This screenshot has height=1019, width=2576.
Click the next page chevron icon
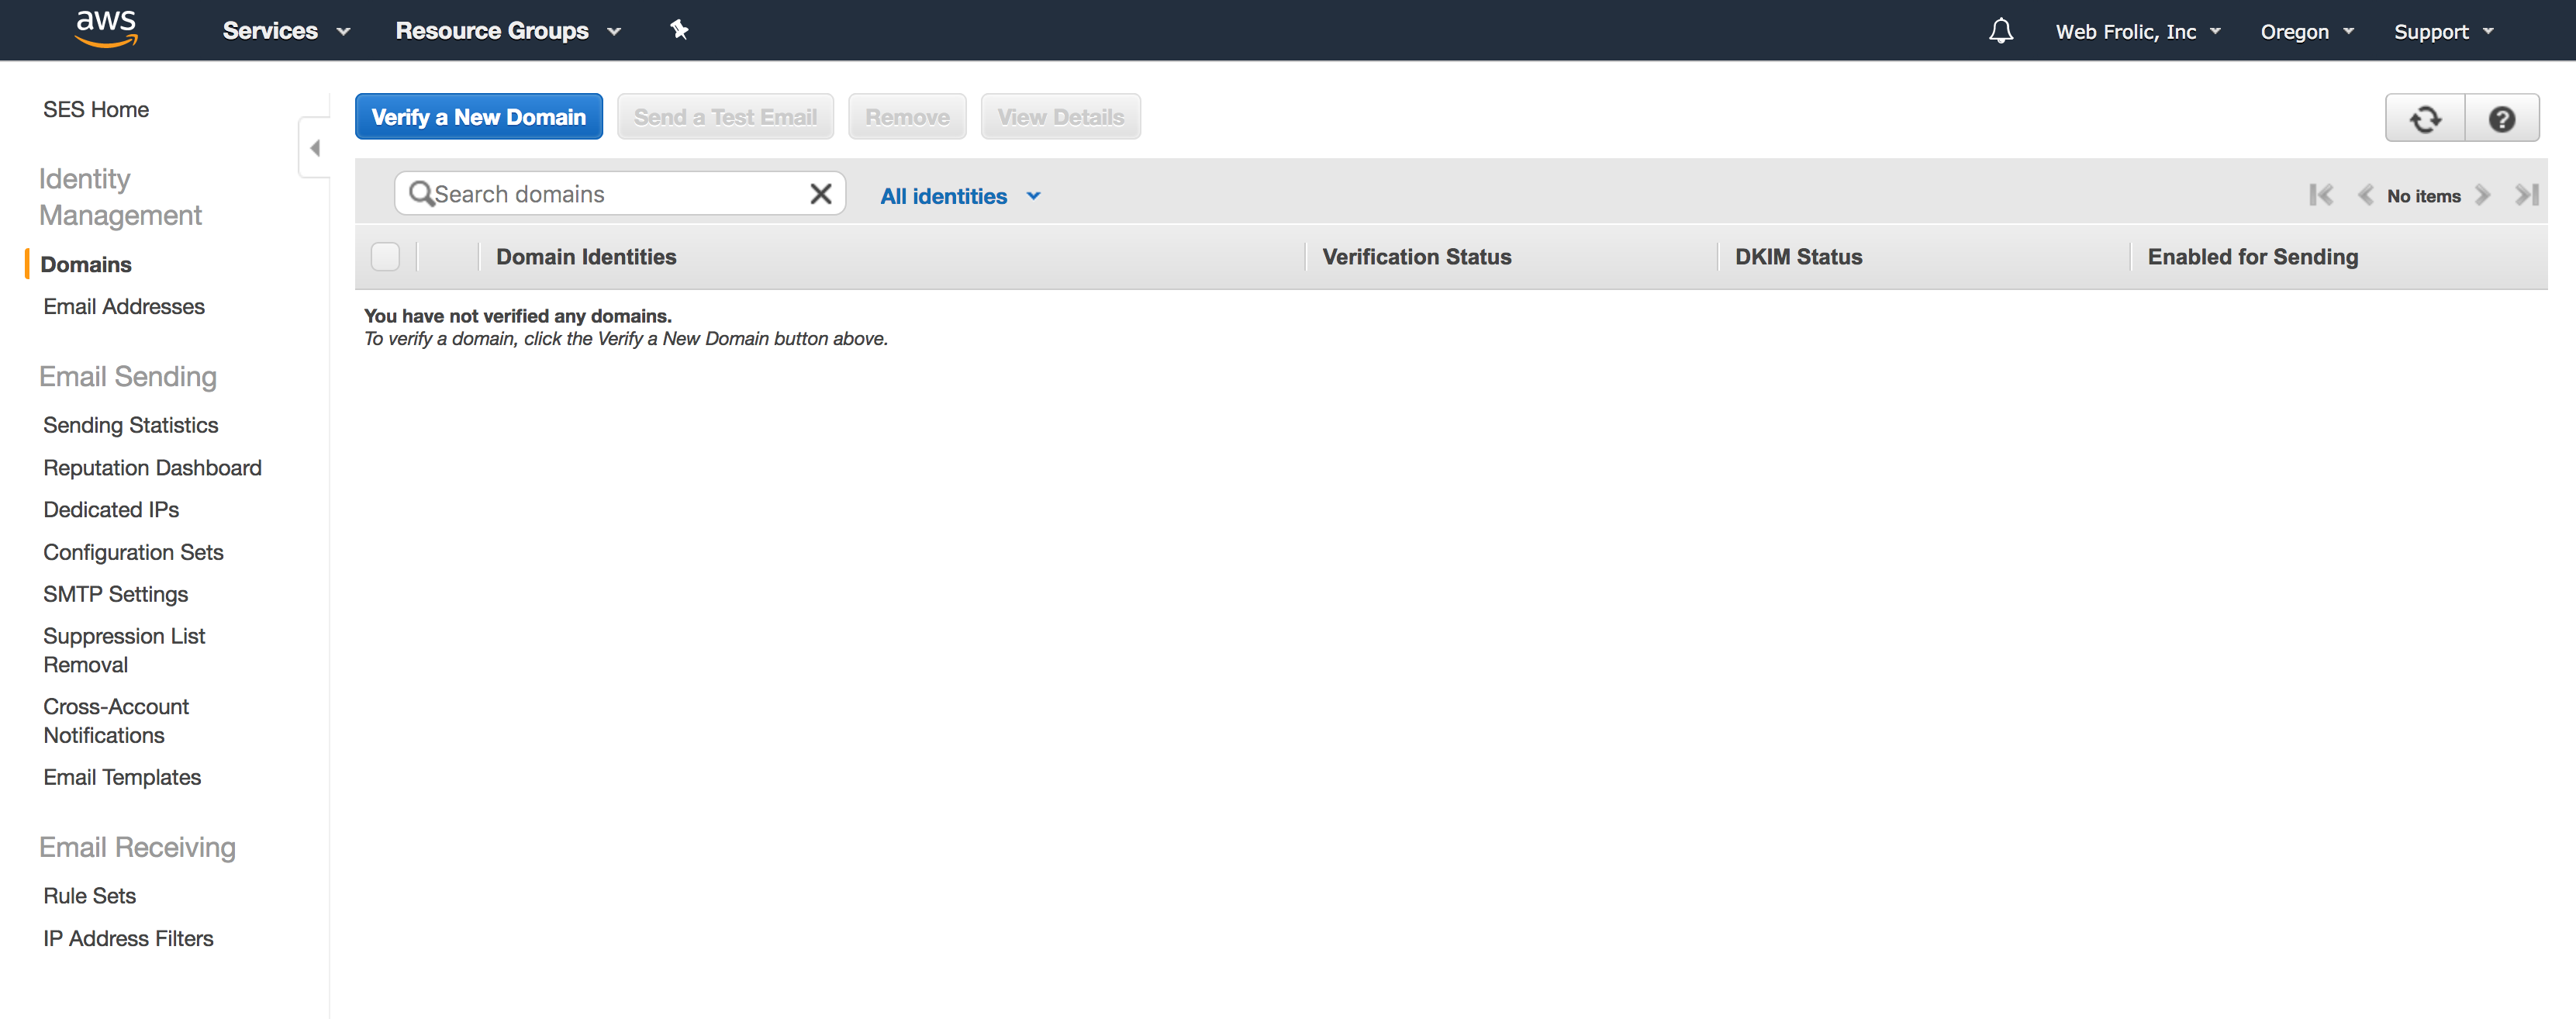pyautogui.click(x=2482, y=195)
